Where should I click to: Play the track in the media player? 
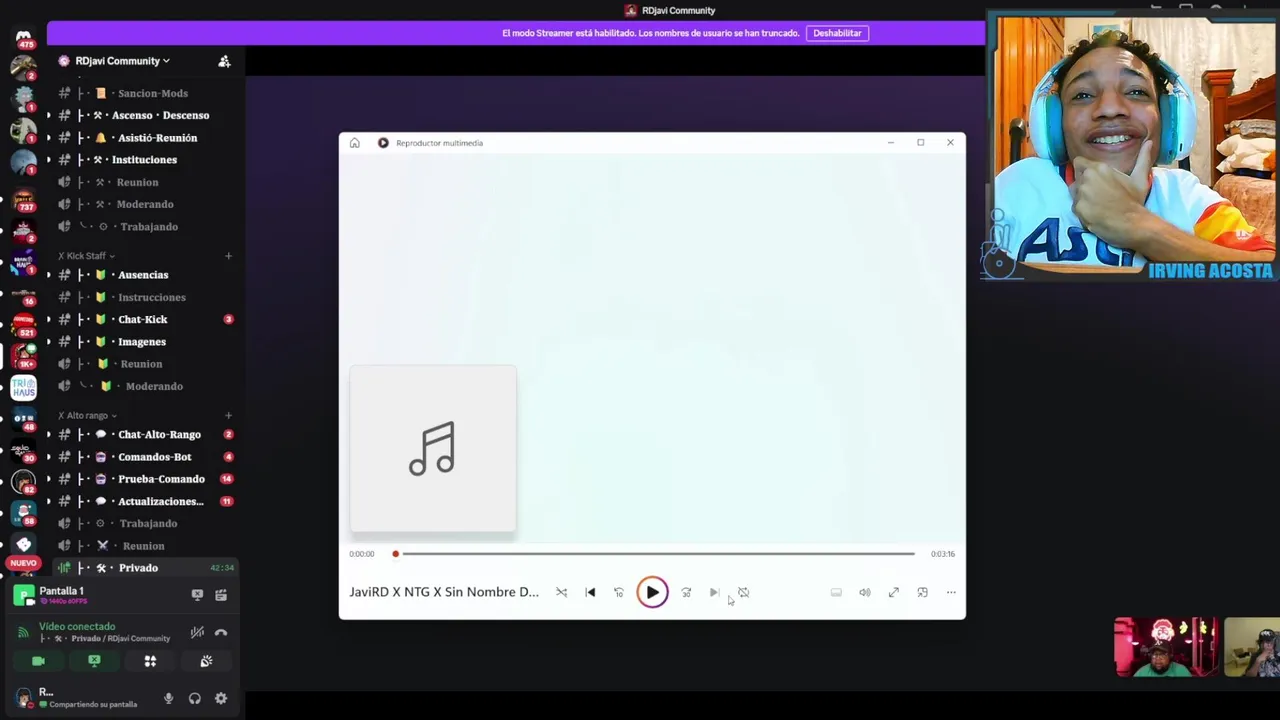(x=652, y=592)
